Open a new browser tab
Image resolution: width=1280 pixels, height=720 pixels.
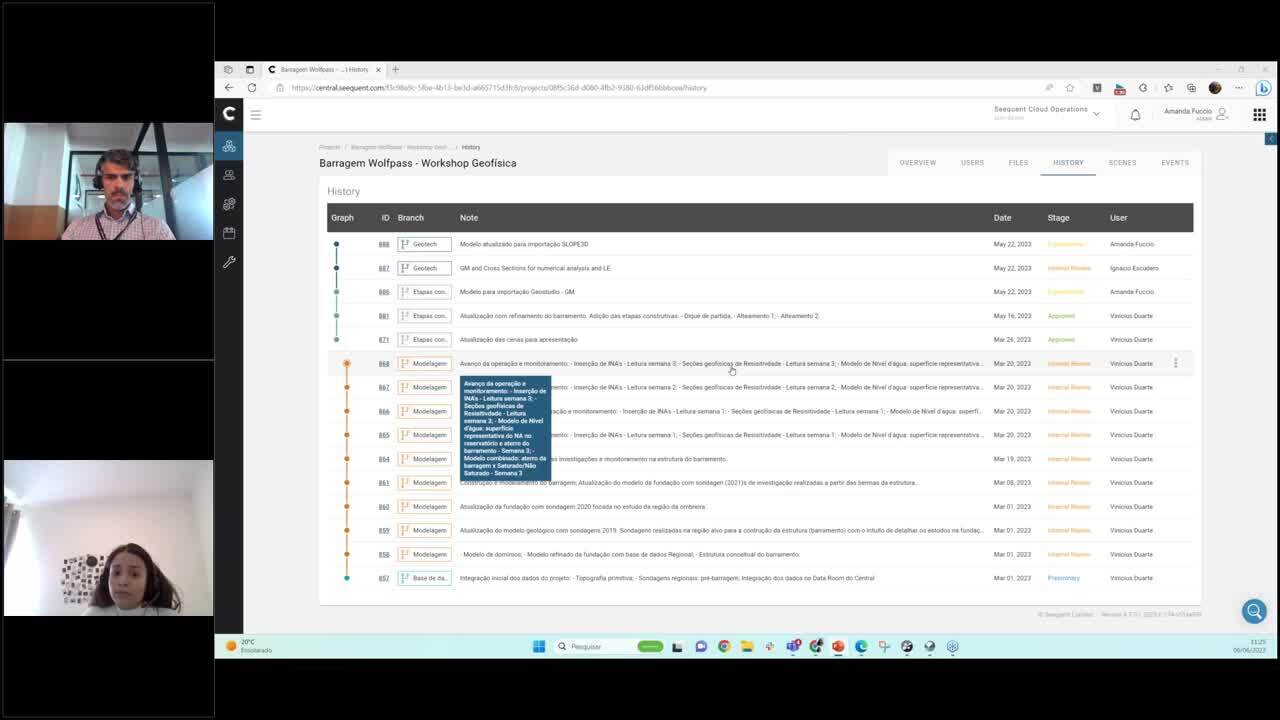tap(395, 70)
